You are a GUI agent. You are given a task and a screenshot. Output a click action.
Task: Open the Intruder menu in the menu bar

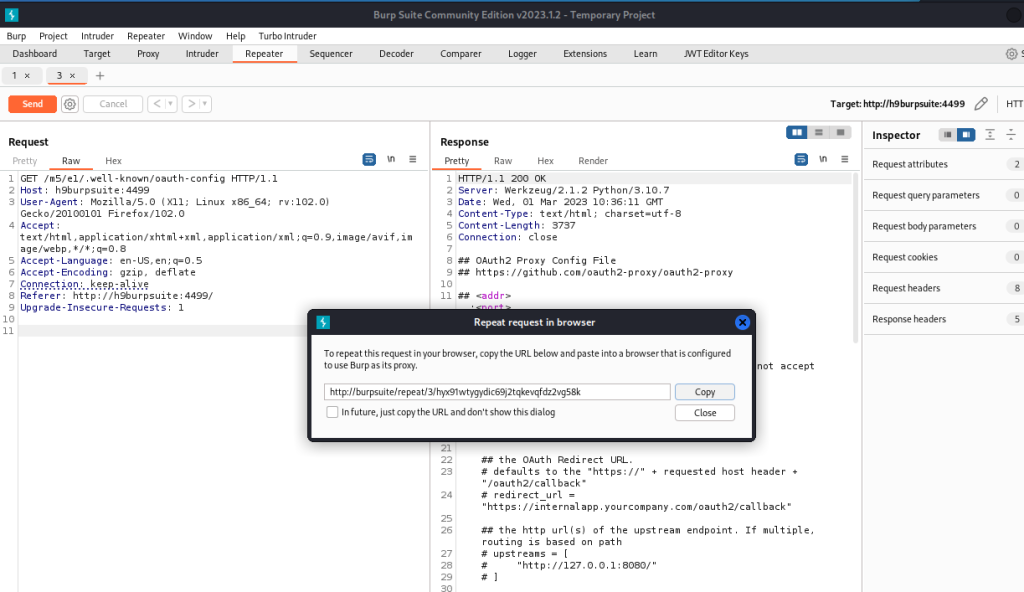coord(97,36)
